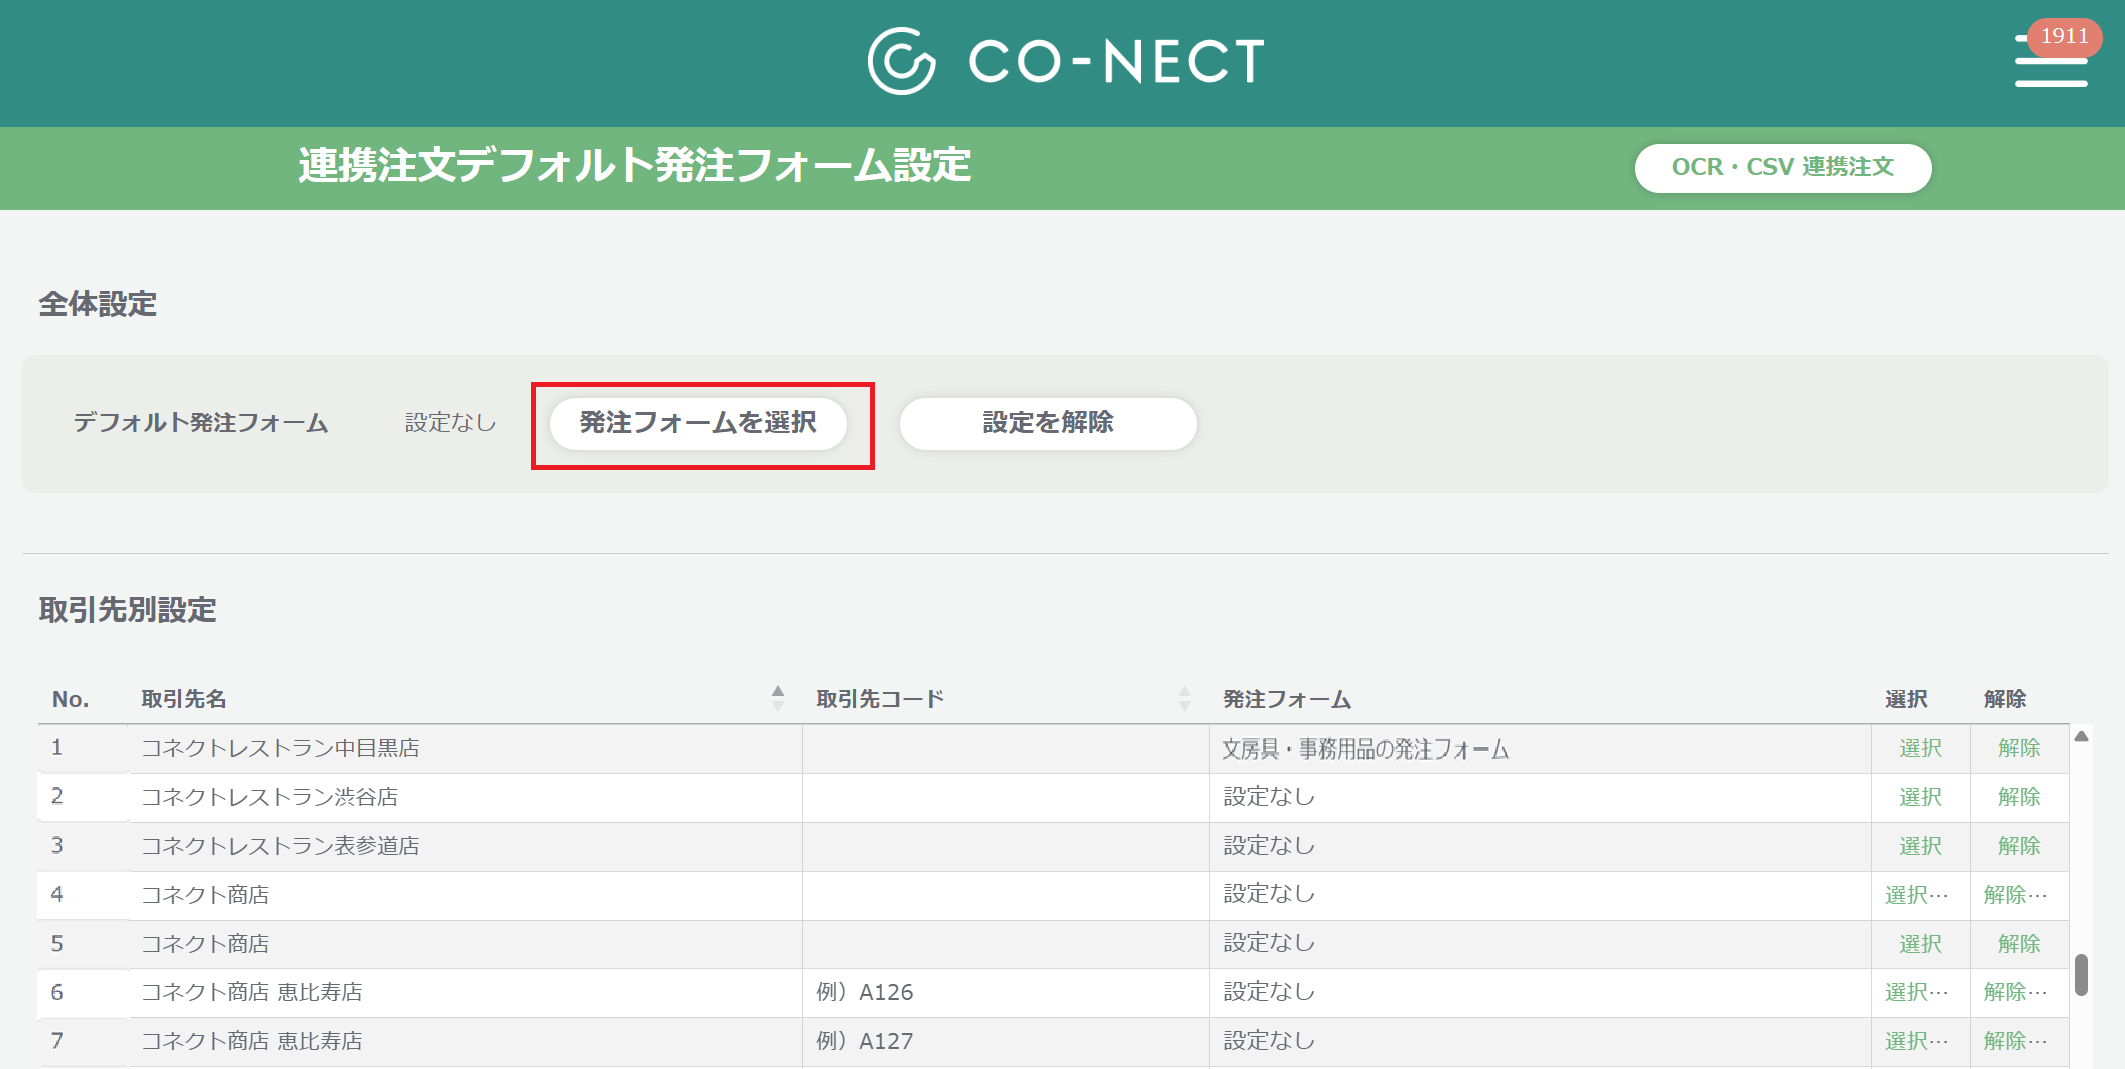Viewport: 2125px width, 1069px height.
Task: Click コネクト商店 name in row 4
Action: pyautogui.click(x=205, y=895)
